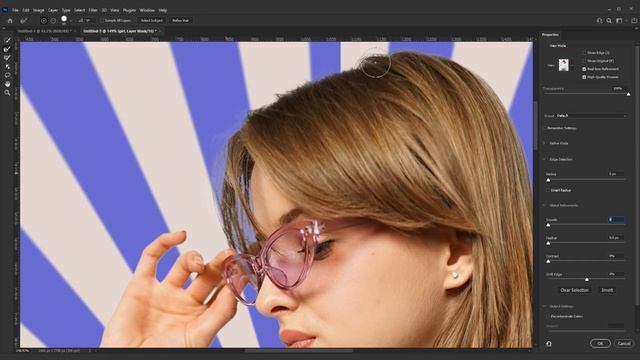The height and width of the screenshot is (360, 640).
Task: Click the Invert button
Action: (x=607, y=290)
